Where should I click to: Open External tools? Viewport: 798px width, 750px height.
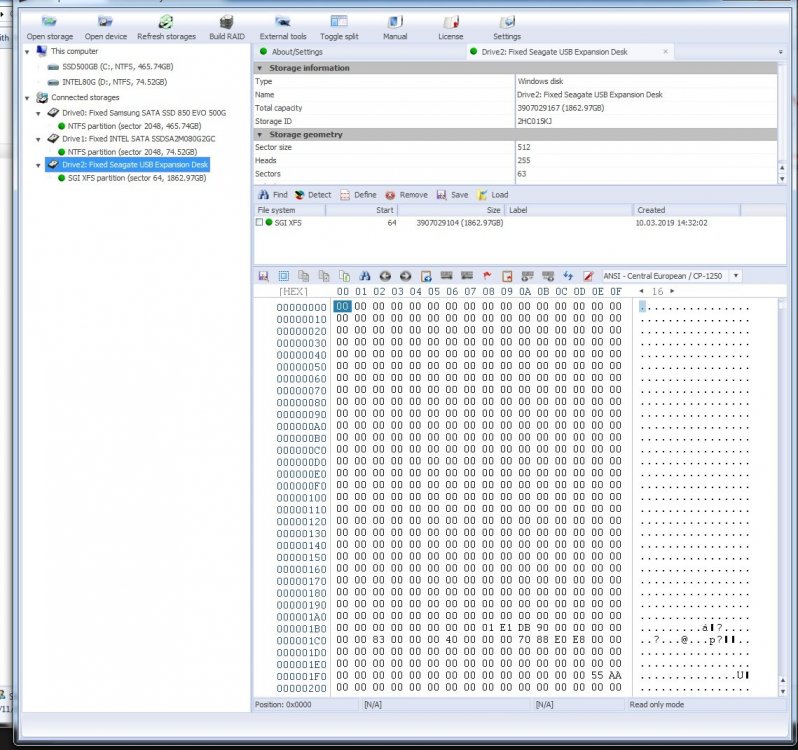tap(282, 28)
